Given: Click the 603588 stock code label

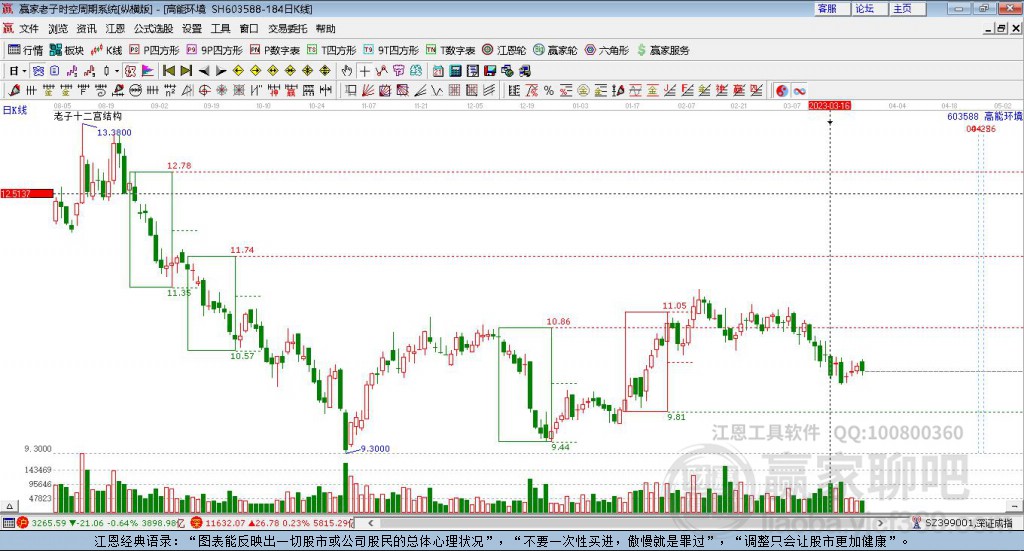Looking at the screenshot, I should pos(963,116).
